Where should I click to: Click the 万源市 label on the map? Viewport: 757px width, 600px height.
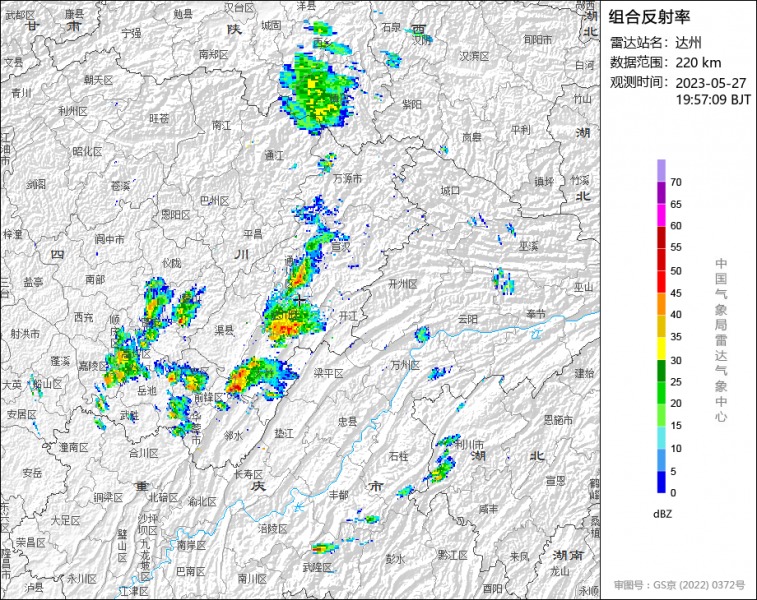pyautogui.click(x=347, y=178)
